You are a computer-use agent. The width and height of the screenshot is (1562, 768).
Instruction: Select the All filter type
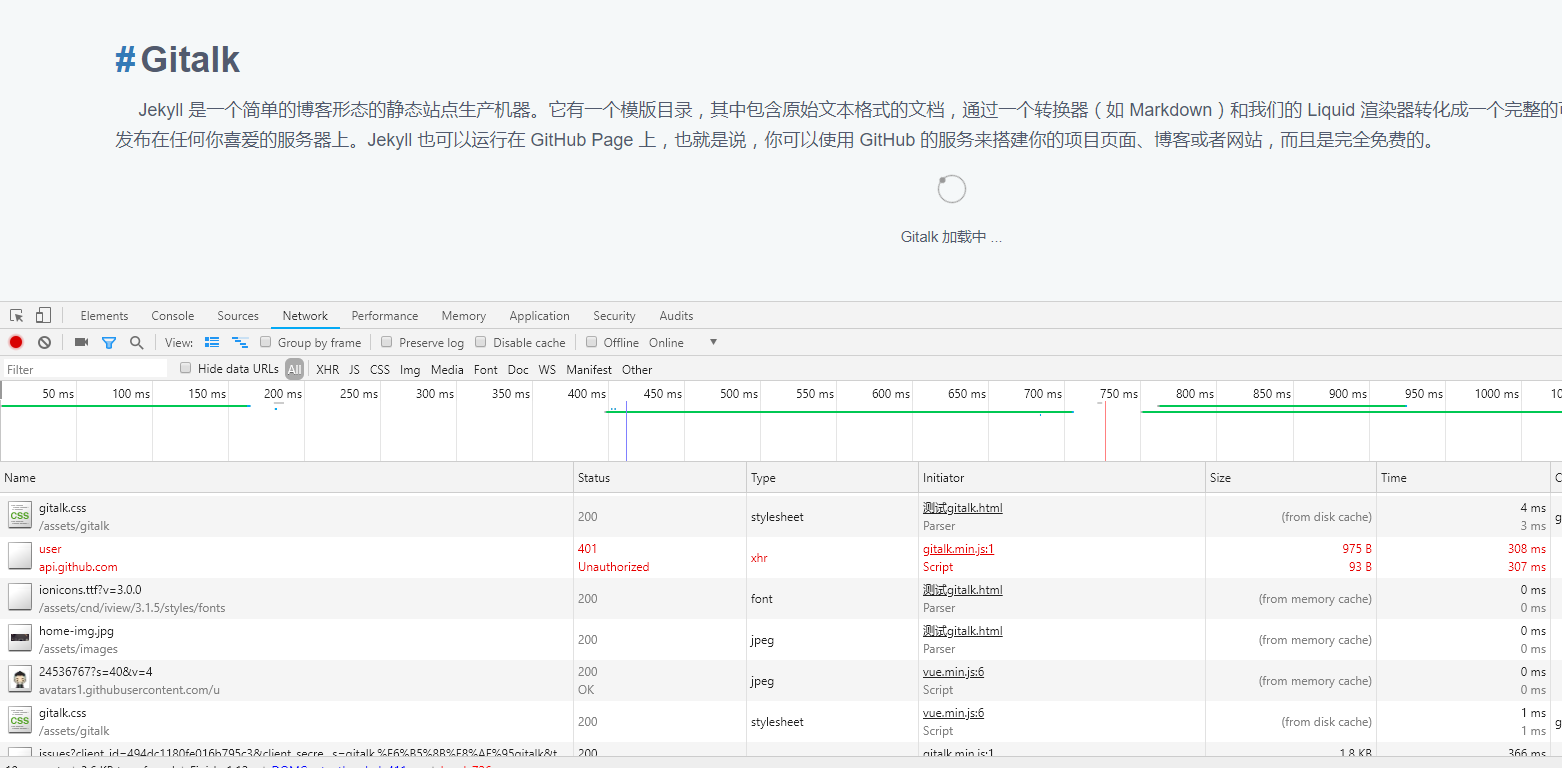(x=294, y=369)
